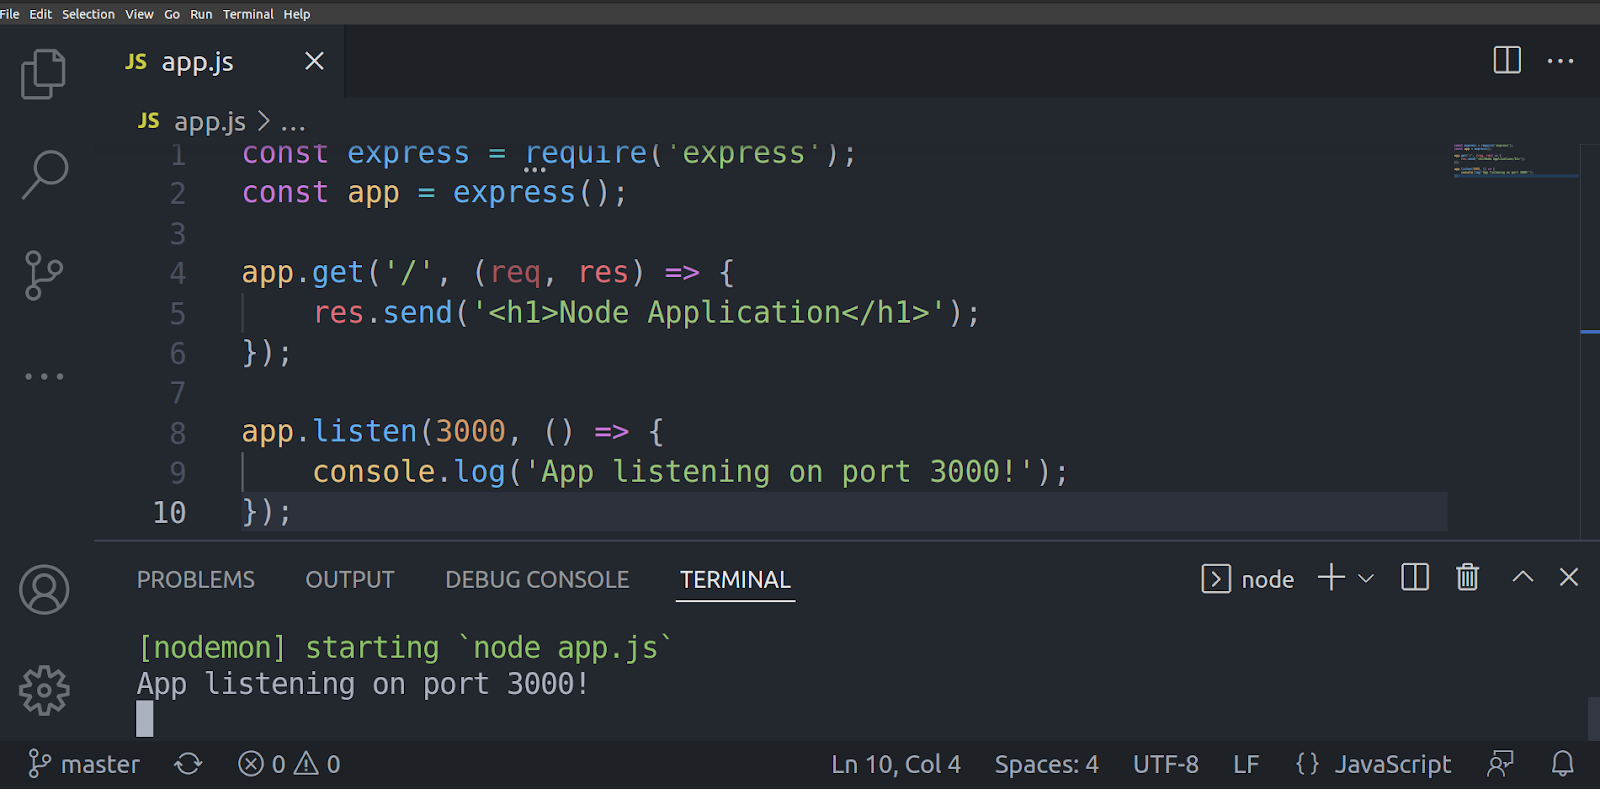Split the terminal
The width and height of the screenshot is (1600, 789).
coord(1415,577)
